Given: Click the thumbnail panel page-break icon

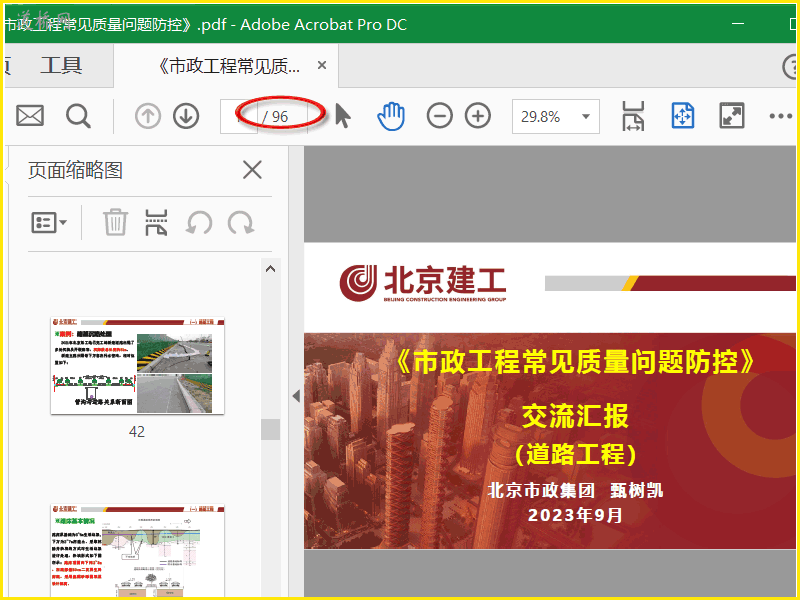Looking at the screenshot, I should 156,222.
